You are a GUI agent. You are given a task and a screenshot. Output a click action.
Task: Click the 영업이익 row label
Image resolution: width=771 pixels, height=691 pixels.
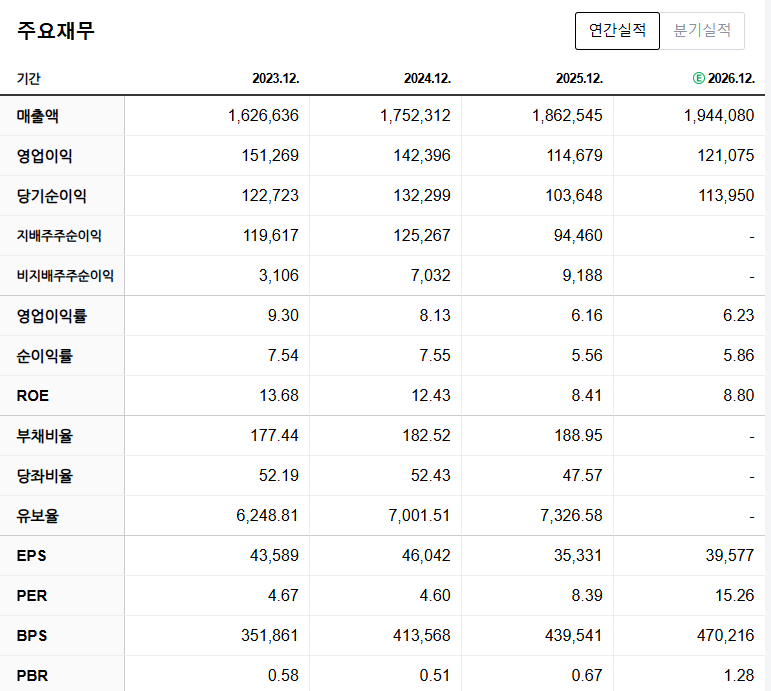(x=45, y=156)
